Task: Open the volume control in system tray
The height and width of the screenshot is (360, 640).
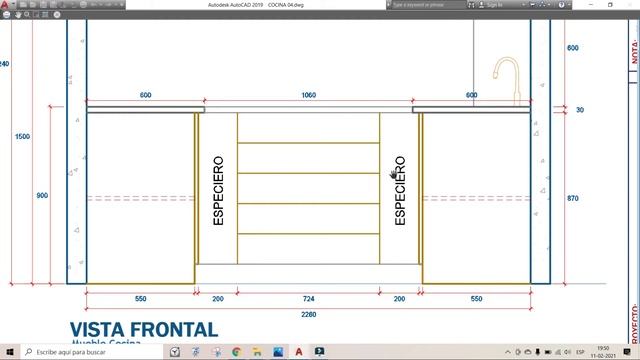Action: click(x=568, y=352)
